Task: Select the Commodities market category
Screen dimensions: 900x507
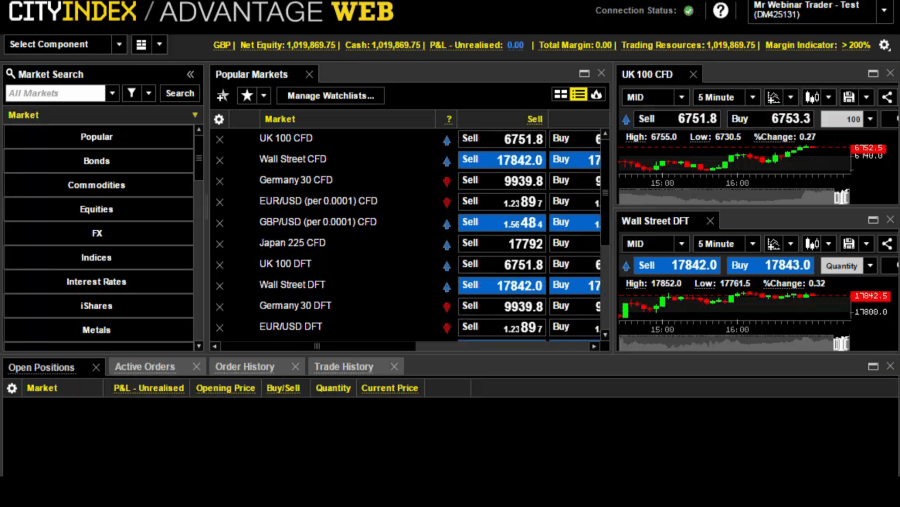Action: click(x=97, y=185)
